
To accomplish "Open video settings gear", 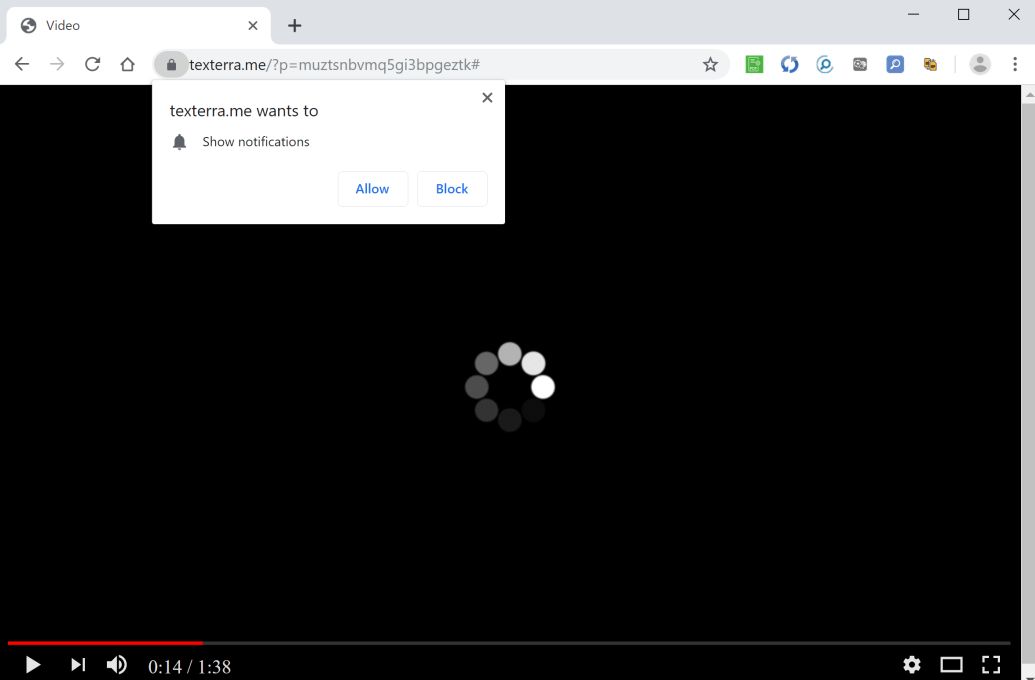I will (912, 664).
